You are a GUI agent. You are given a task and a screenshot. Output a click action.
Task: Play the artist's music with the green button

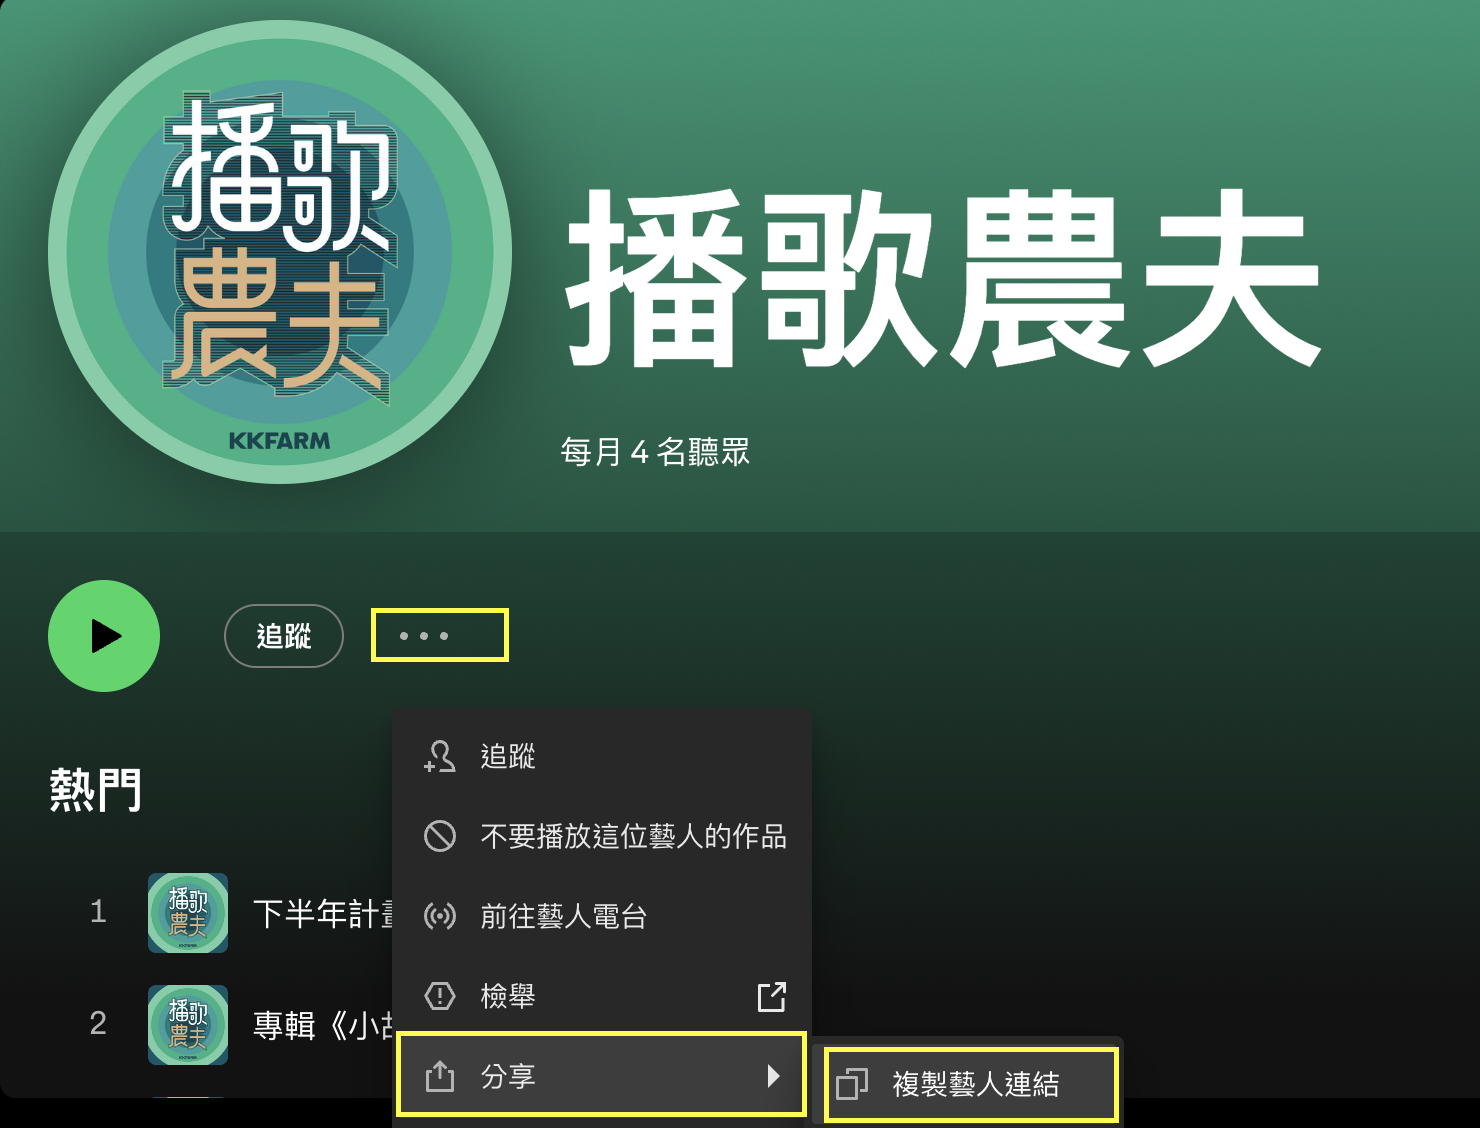(104, 636)
